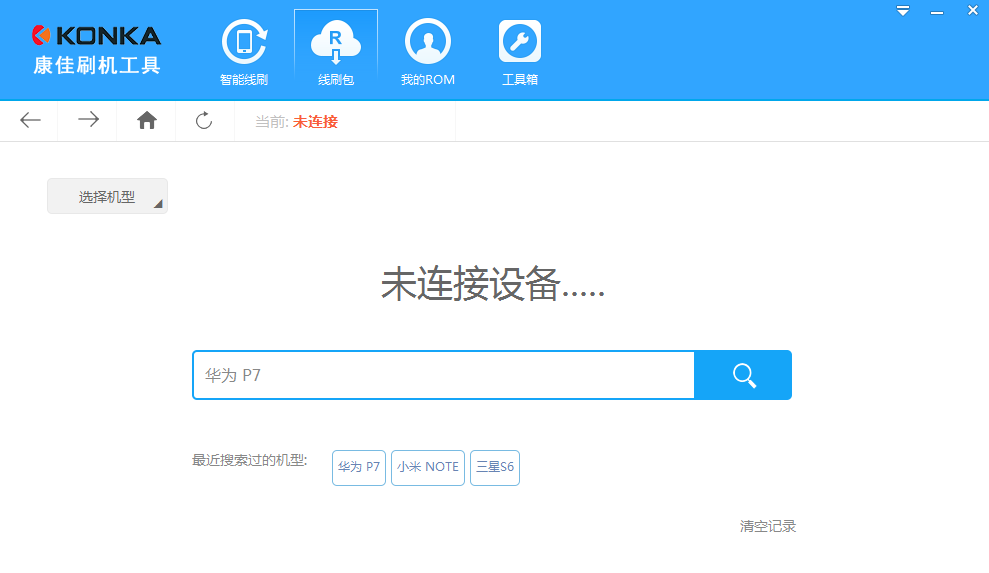This screenshot has height=573, width=989.
Task: Open the 智能线刷 smart flash tab
Action: point(244,52)
